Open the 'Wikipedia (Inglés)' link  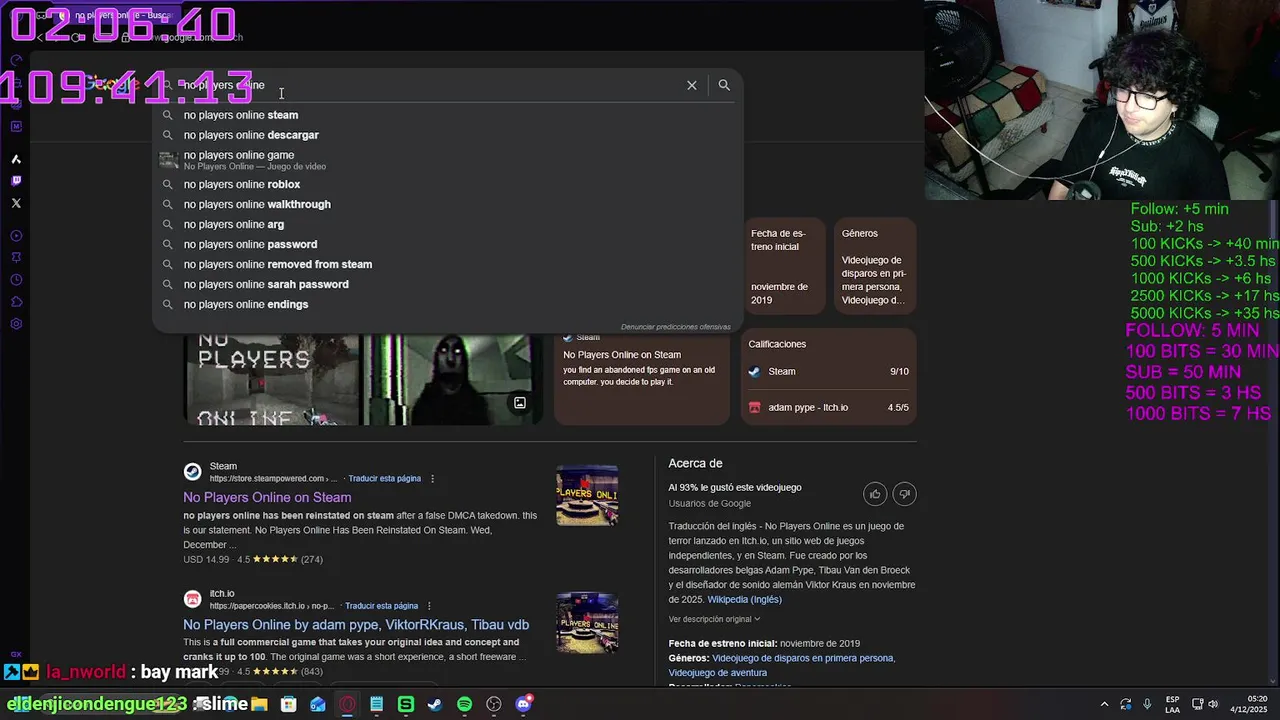744,599
